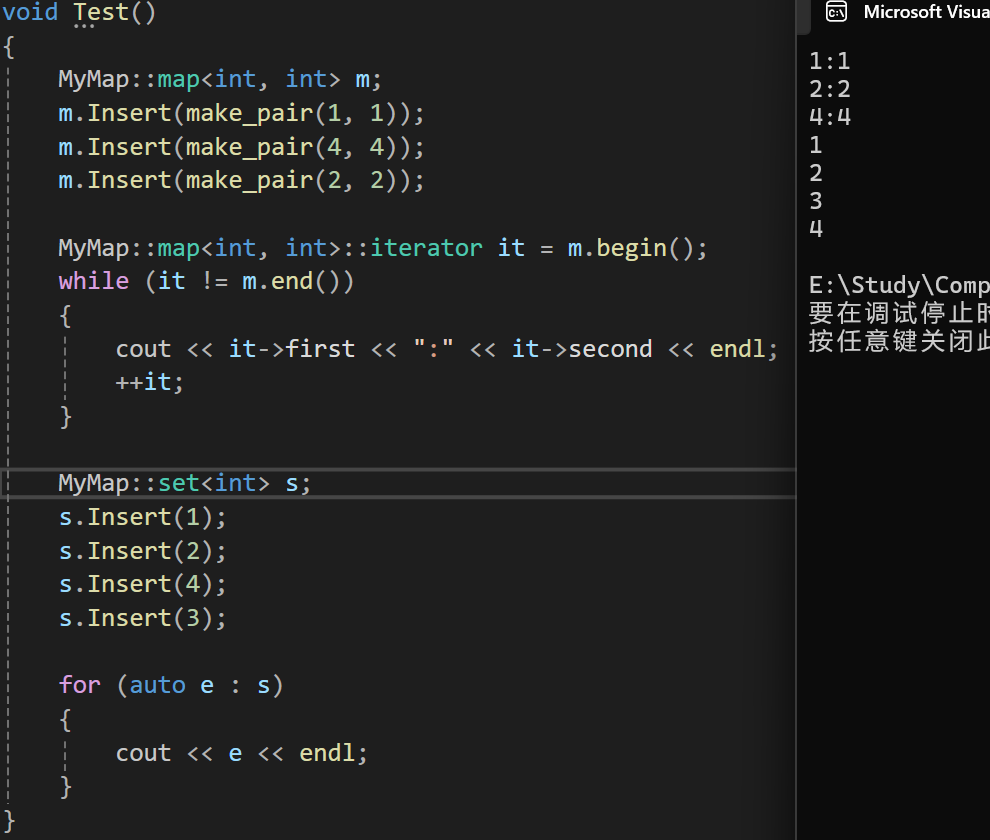This screenshot has width=990, height=840.
Task: Click the while keyword
Action: (93, 282)
